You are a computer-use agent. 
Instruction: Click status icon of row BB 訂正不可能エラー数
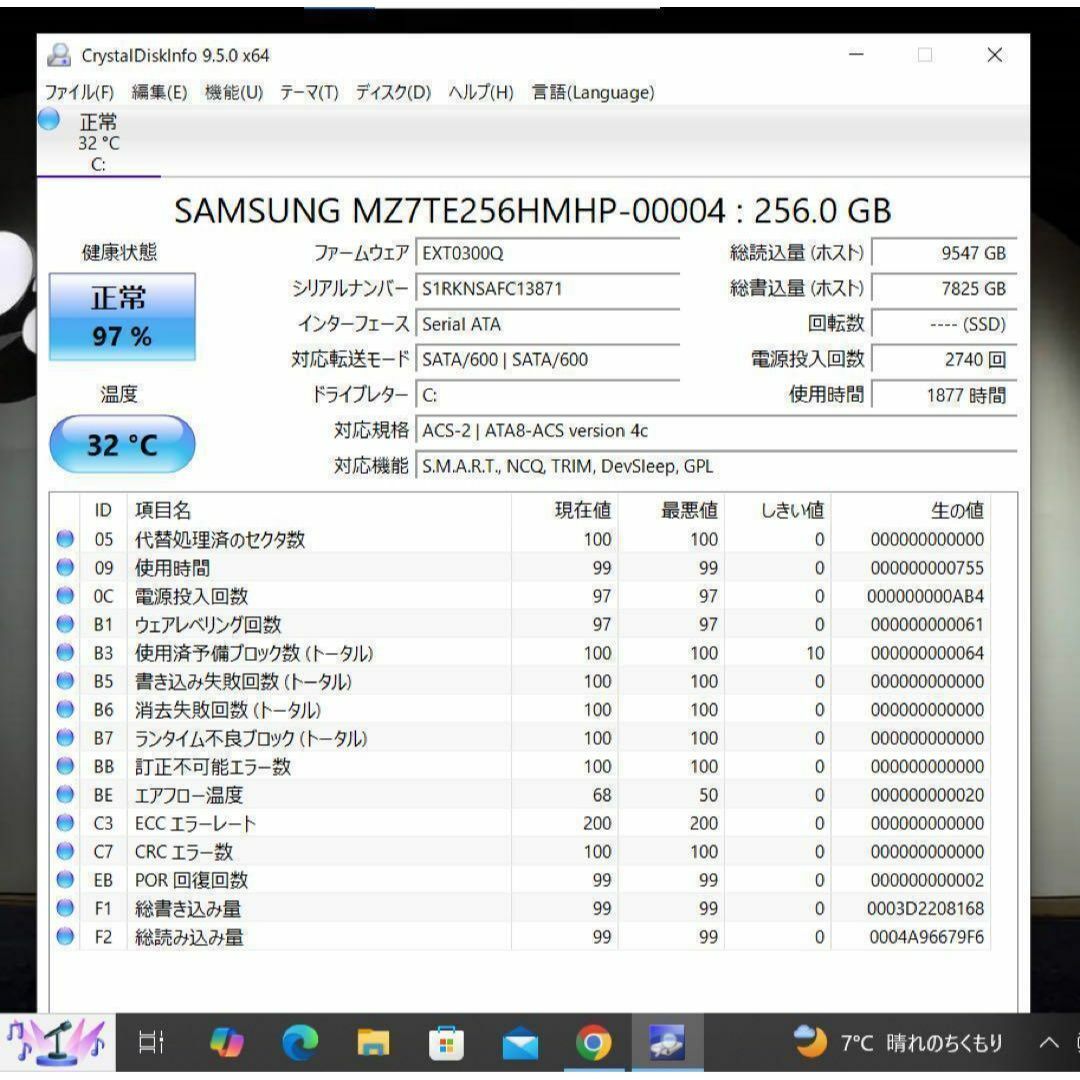65,766
